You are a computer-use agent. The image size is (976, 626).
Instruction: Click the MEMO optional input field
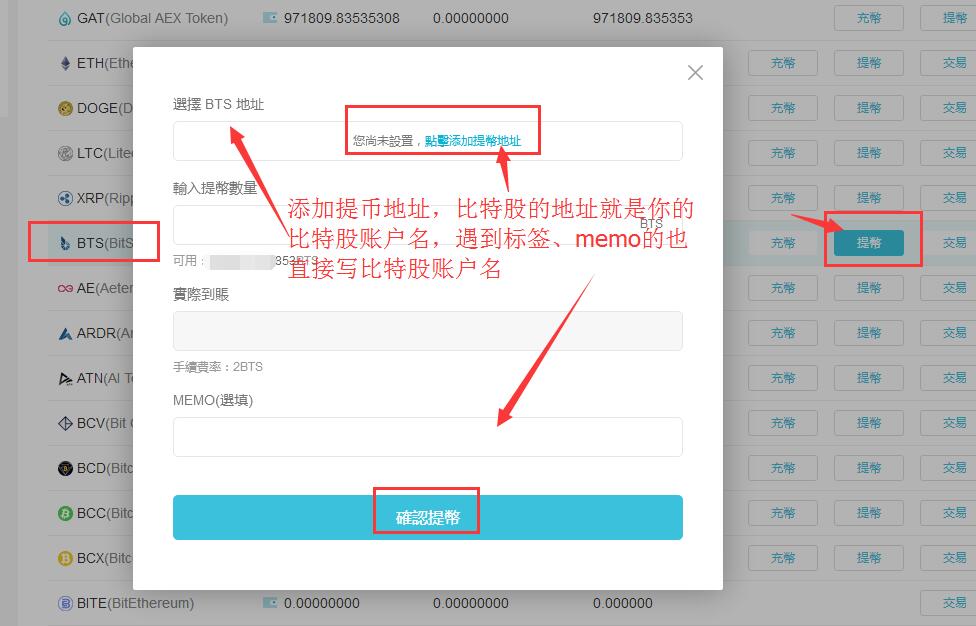pos(427,436)
